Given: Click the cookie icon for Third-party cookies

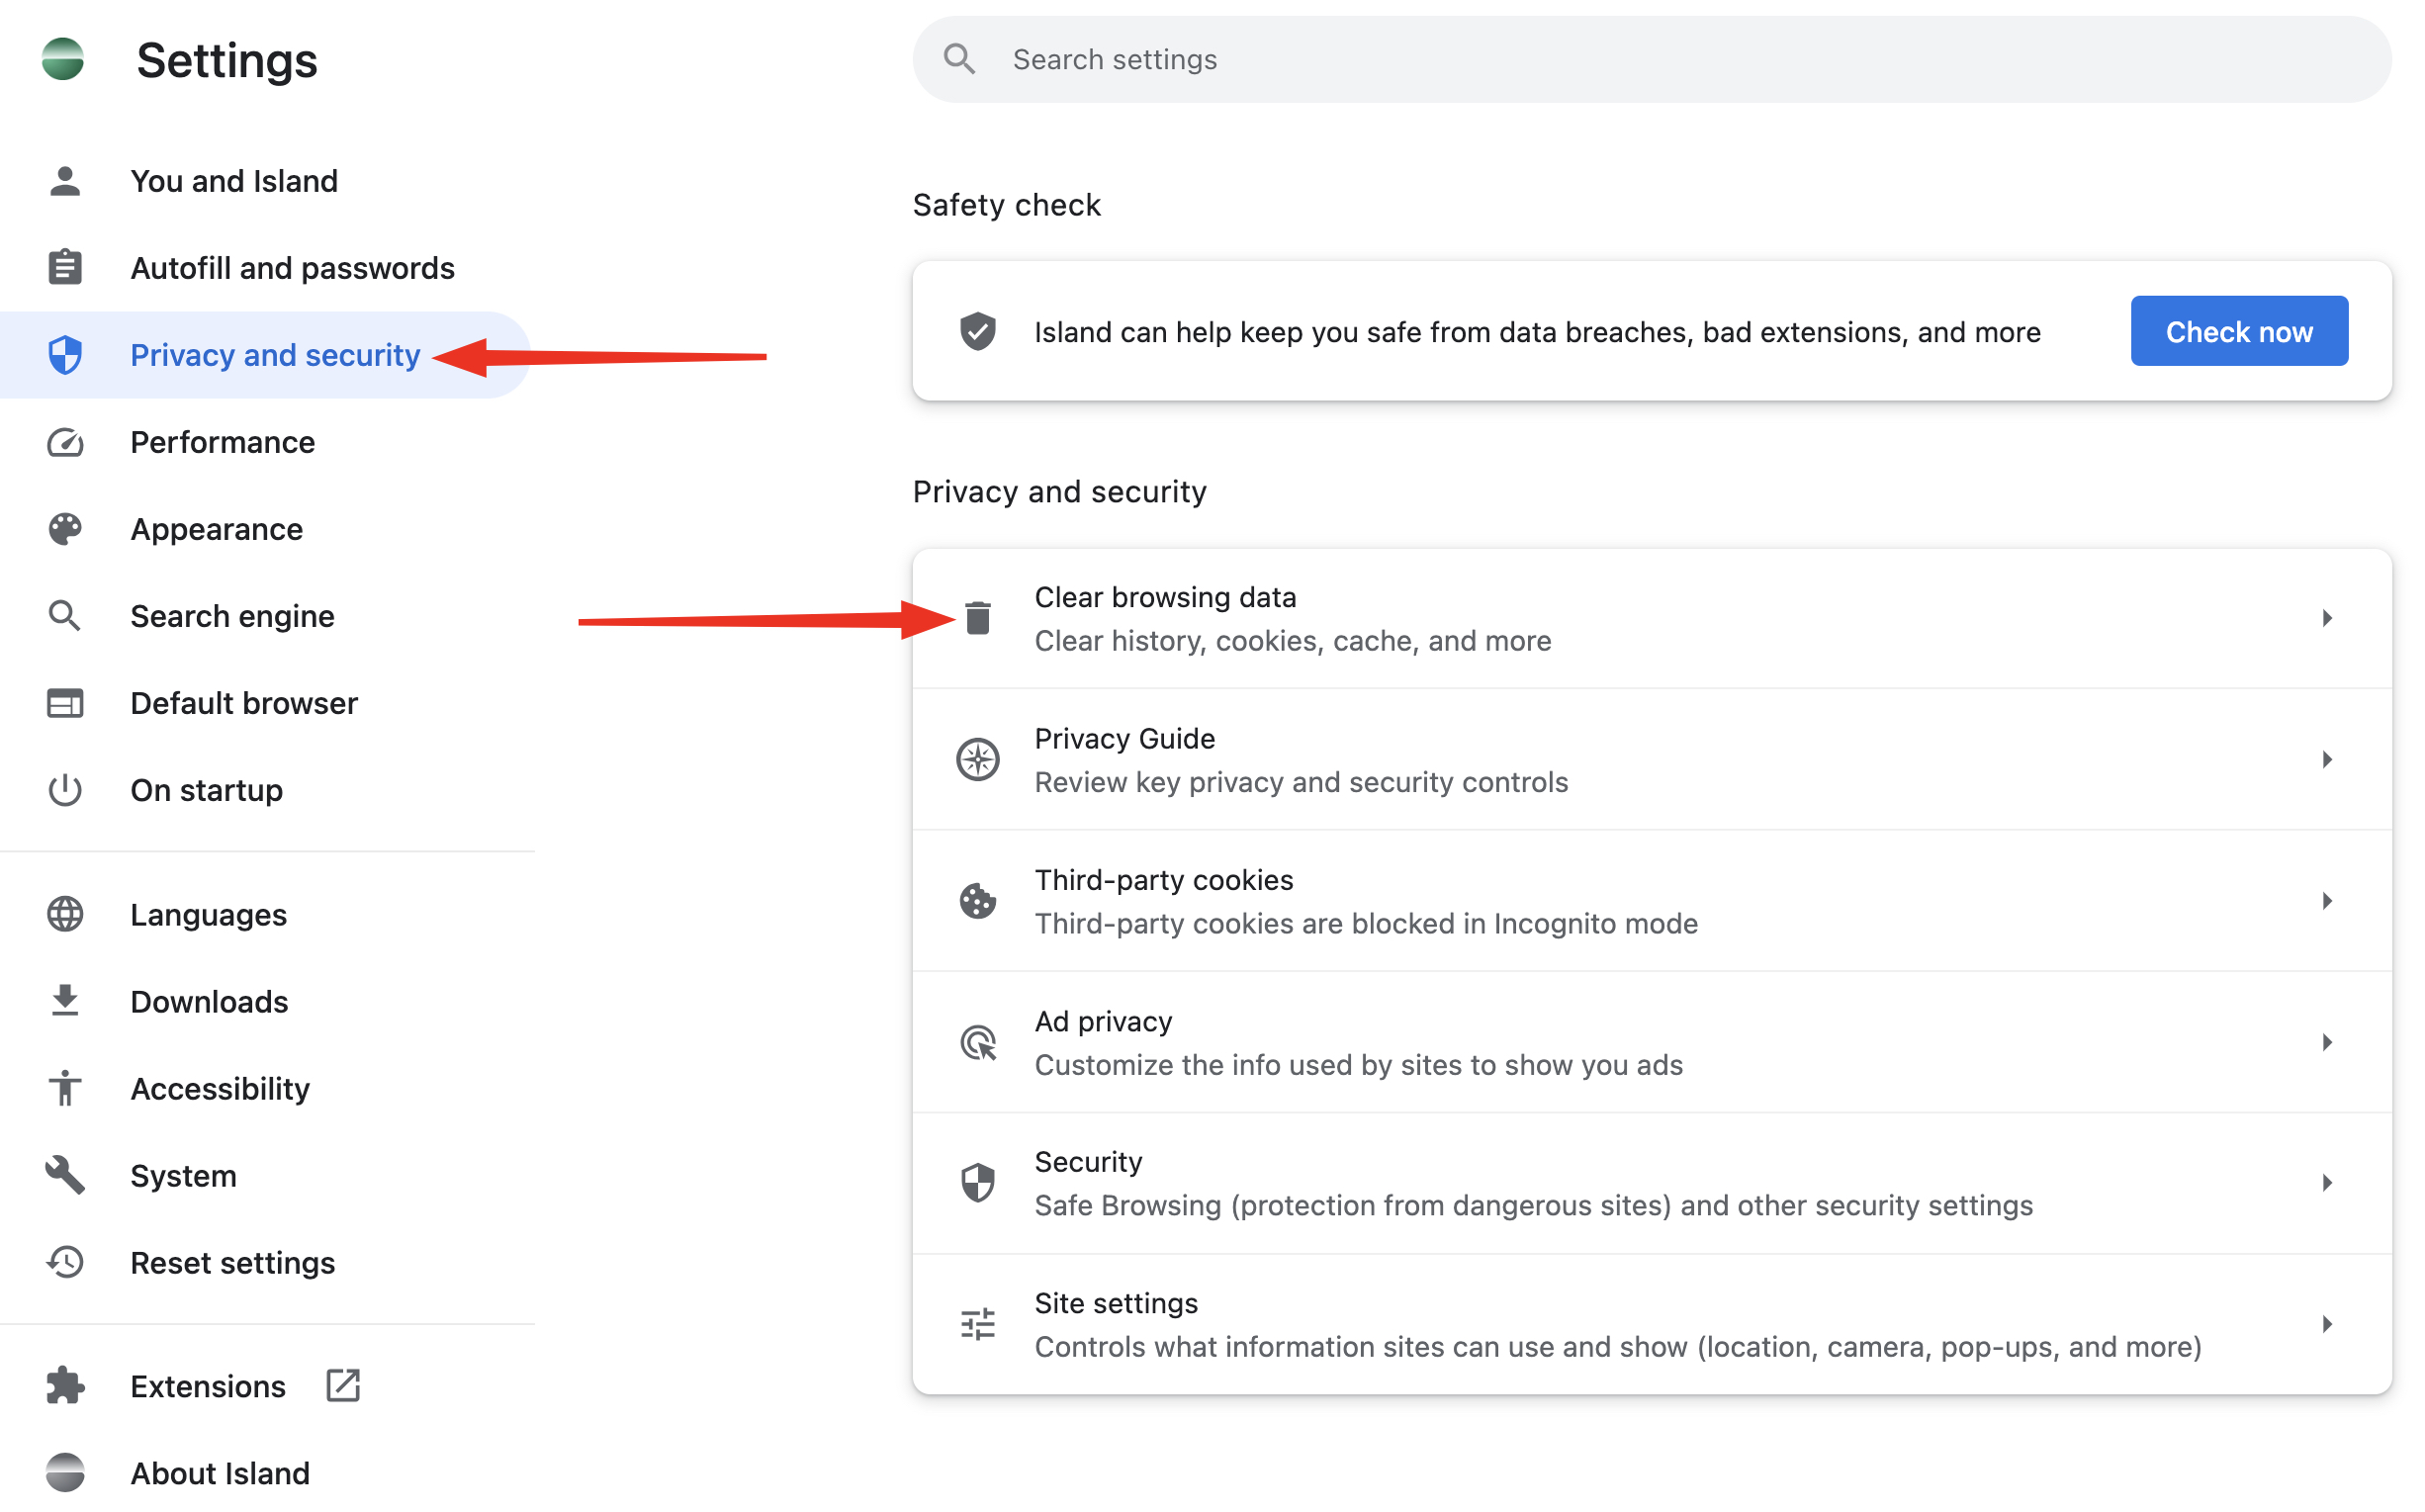Looking at the screenshot, I should 978,901.
